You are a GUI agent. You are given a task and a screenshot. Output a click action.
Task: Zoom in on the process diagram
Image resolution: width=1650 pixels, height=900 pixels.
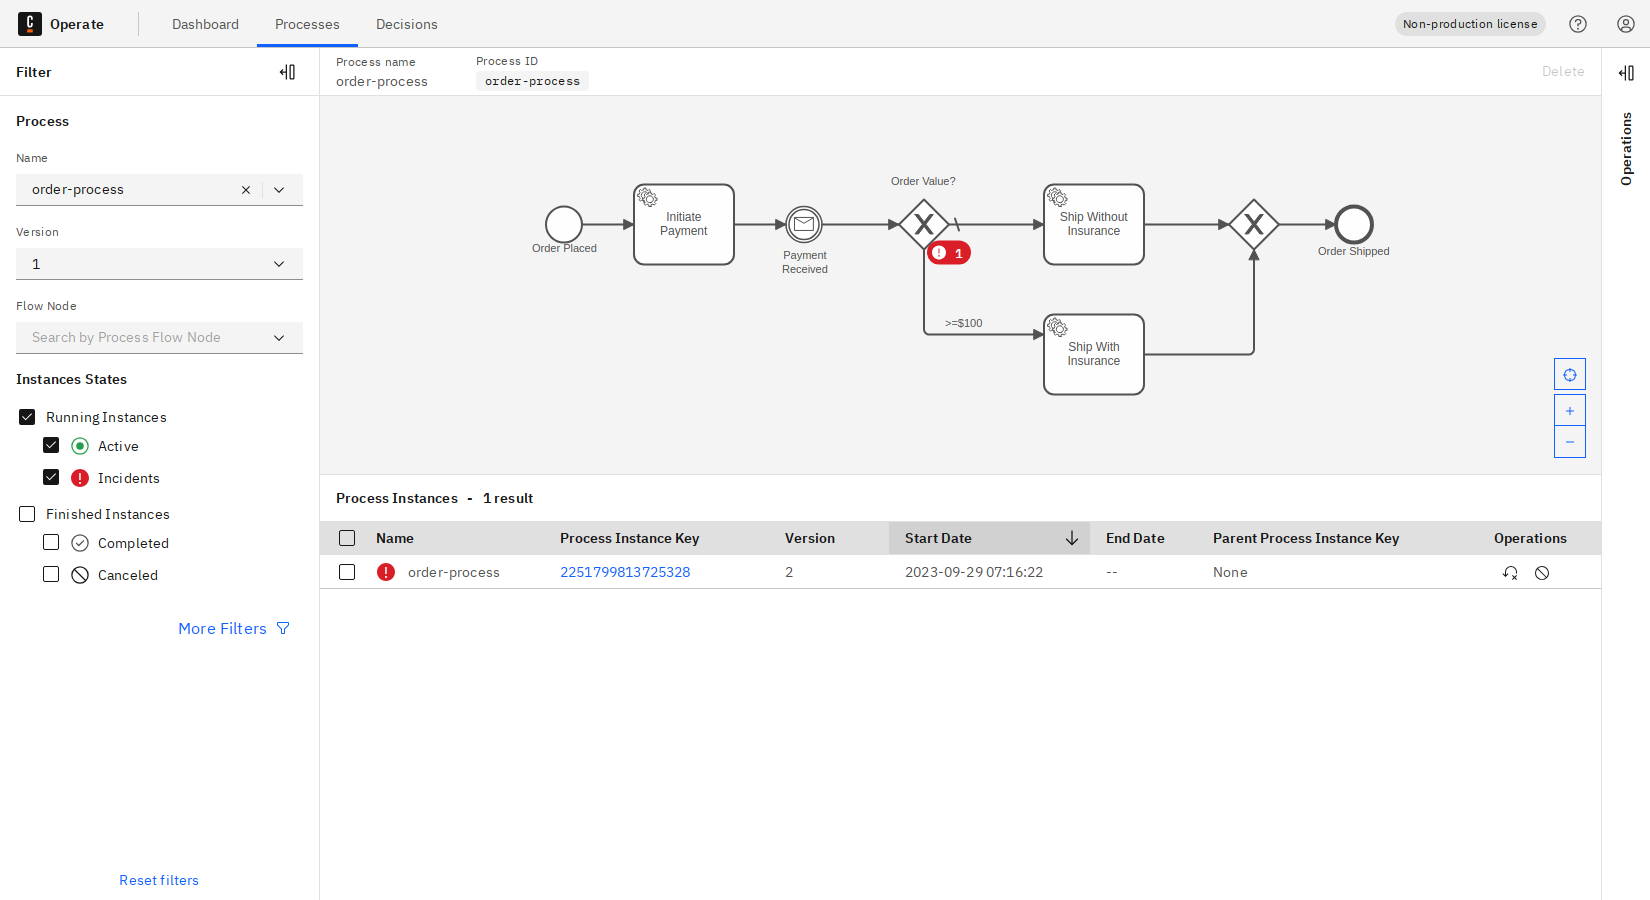tap(1569, 409)
